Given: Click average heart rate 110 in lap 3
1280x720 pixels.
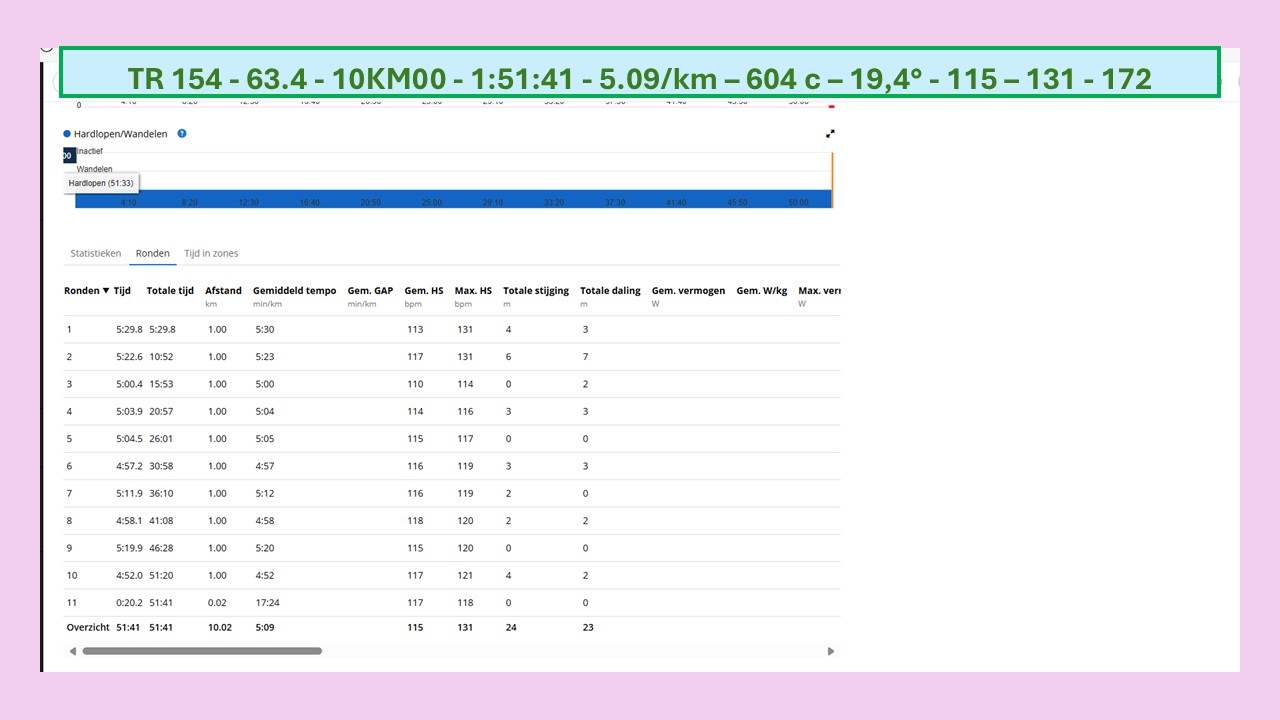Looking at the screenshot, I should [415, 384].
